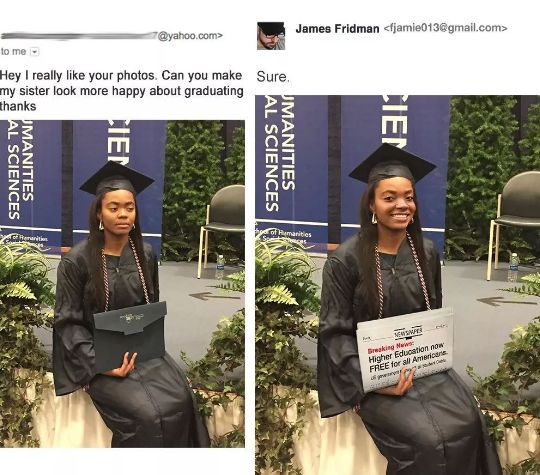Click the sender name James Fridman
This screenshot has height=475, width=540.
click(337, 29)
